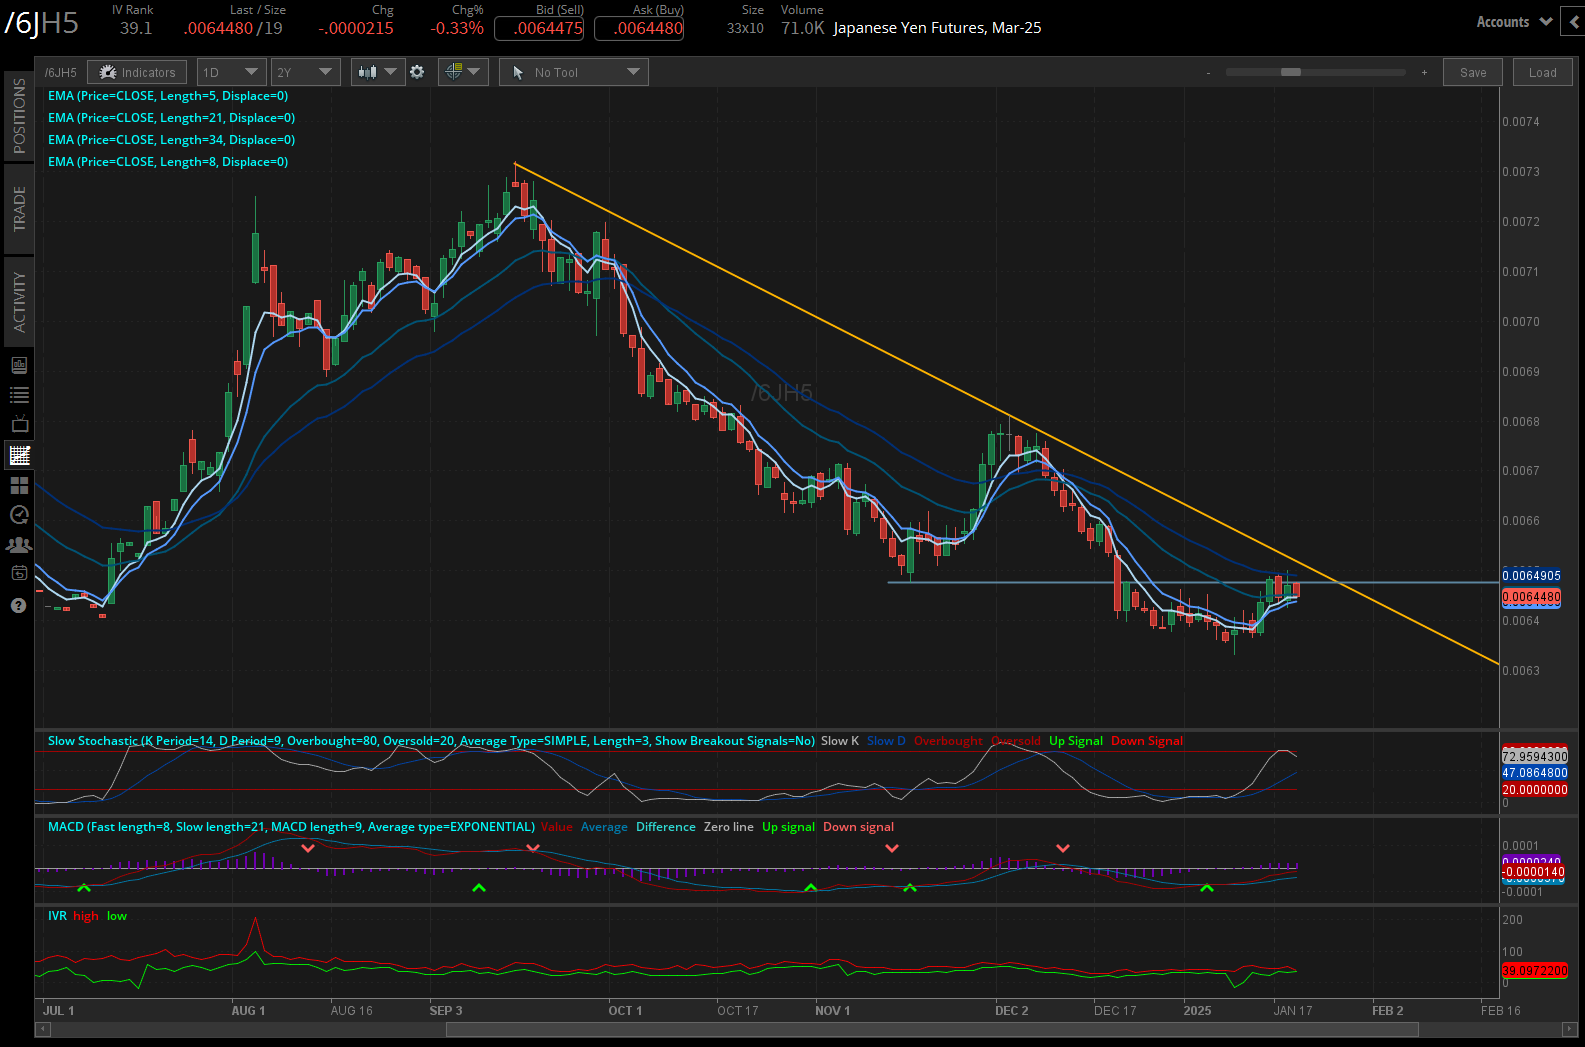The width and height of the screenshot is (1585, 1047).
Task: Expand the No Tool drawing dropdown
Action: 574,72
